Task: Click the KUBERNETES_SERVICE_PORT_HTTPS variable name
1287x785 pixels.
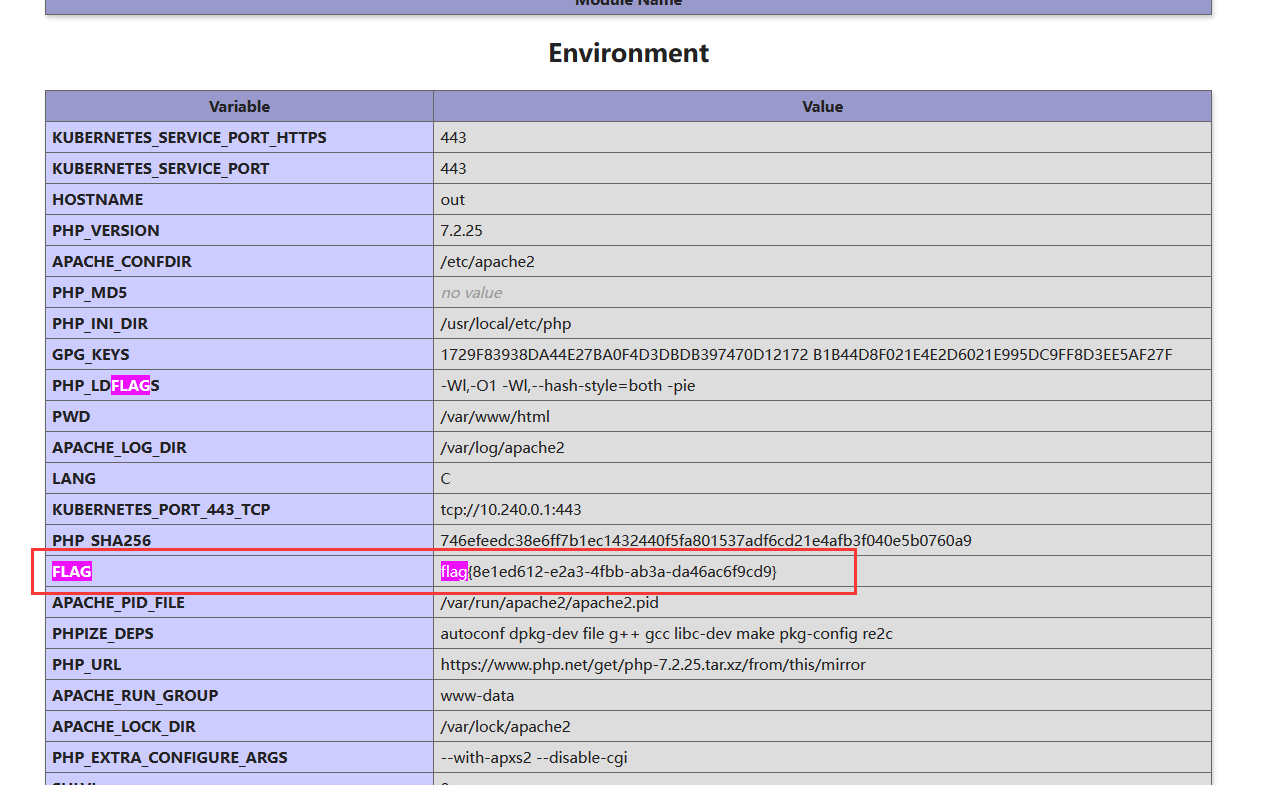Action: 189,137
